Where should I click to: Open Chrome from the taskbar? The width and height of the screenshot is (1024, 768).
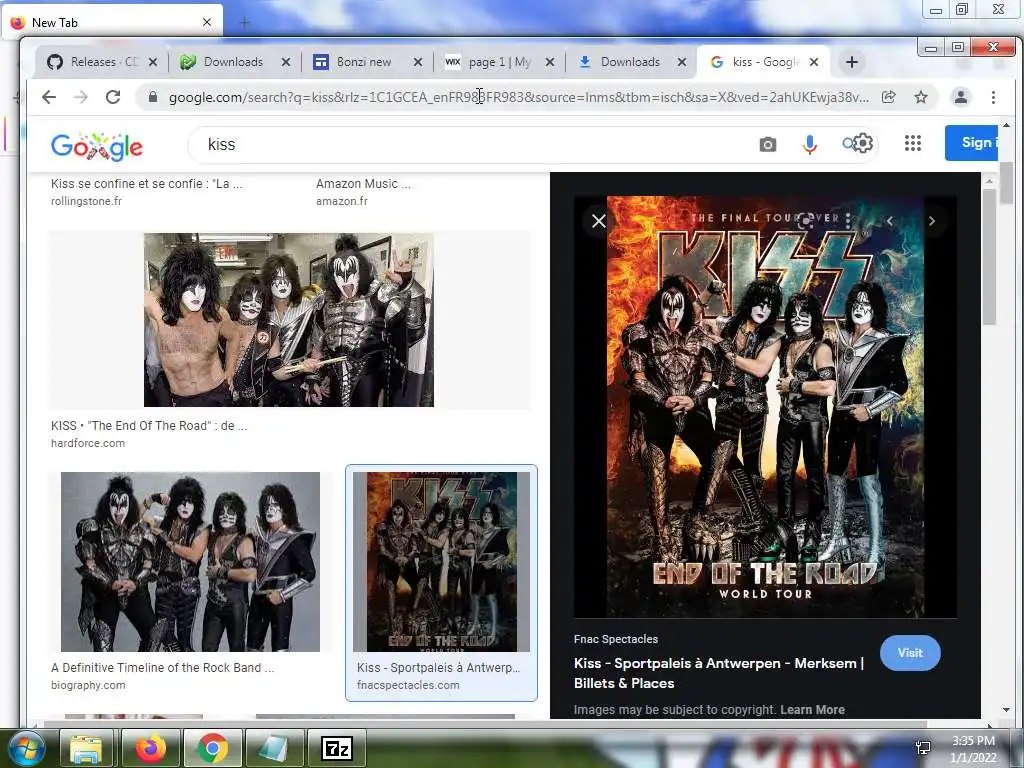(212, 748)
